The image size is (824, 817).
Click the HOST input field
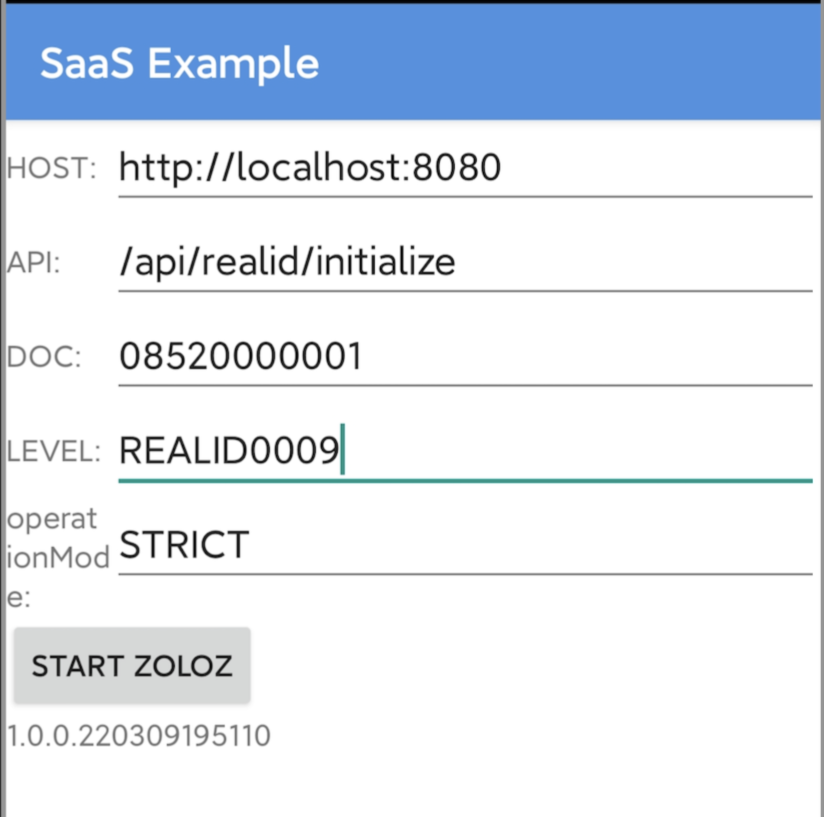[x=400, y=167]
